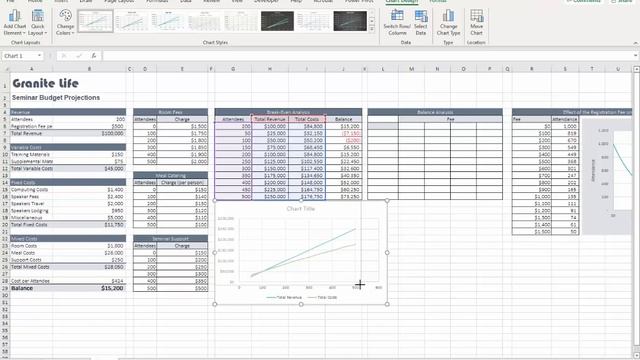Select column H header
The height and width of the screenshot is (360, 640).
(x=270, y=69)
